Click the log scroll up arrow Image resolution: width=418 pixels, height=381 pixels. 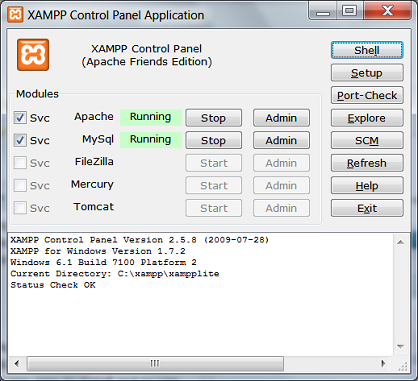(401, 242)
